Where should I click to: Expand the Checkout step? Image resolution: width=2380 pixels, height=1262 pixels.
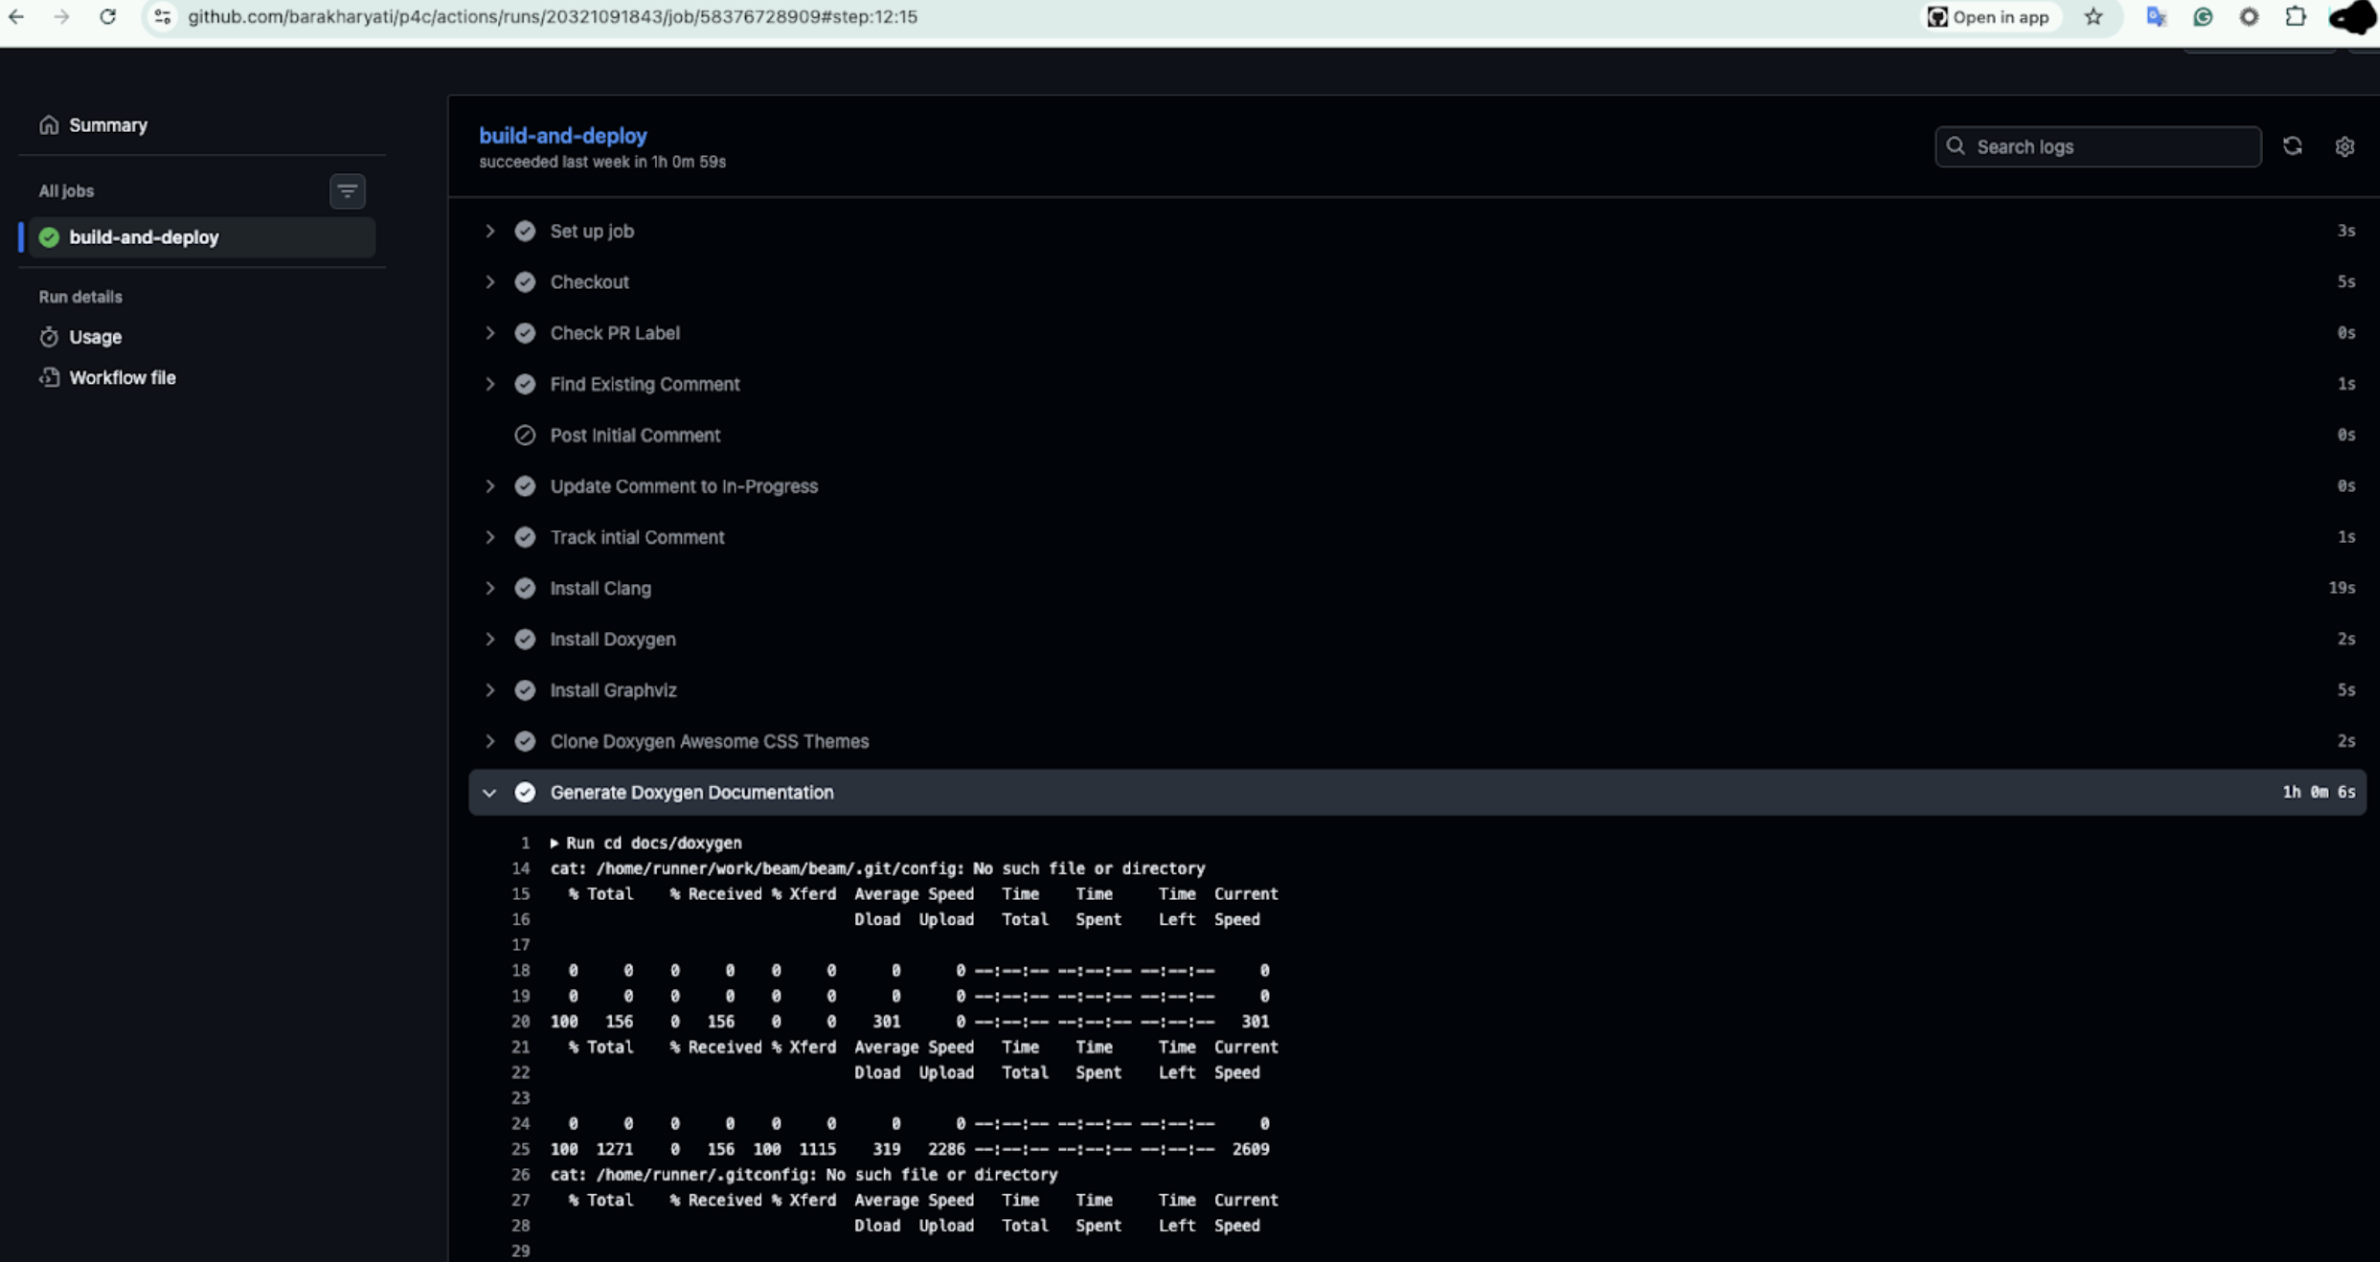(x=489, y=282)
